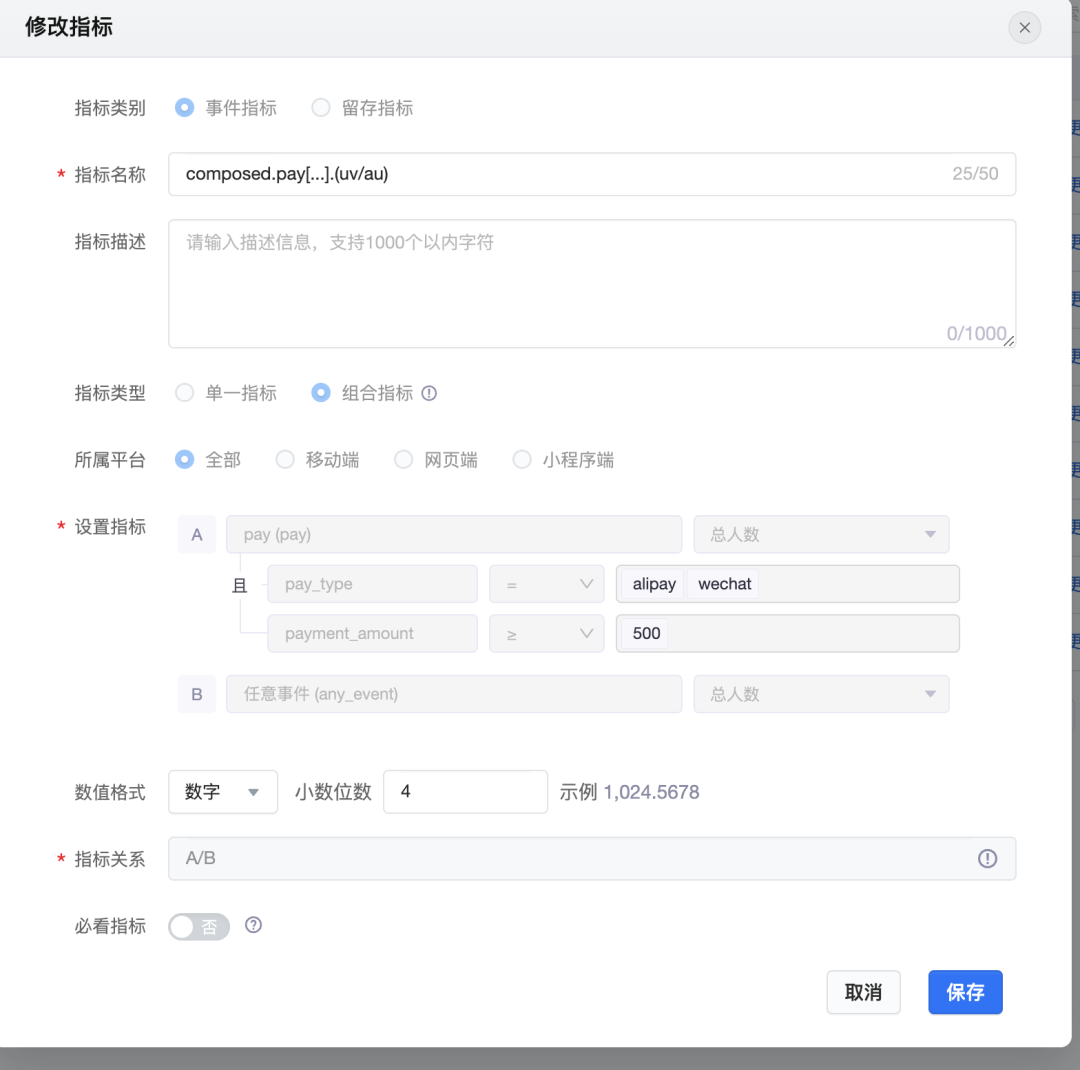Screen dimensions: 1080x1070
Task: Select the 留存指标 radio button
Action: [x=321, y=108]
